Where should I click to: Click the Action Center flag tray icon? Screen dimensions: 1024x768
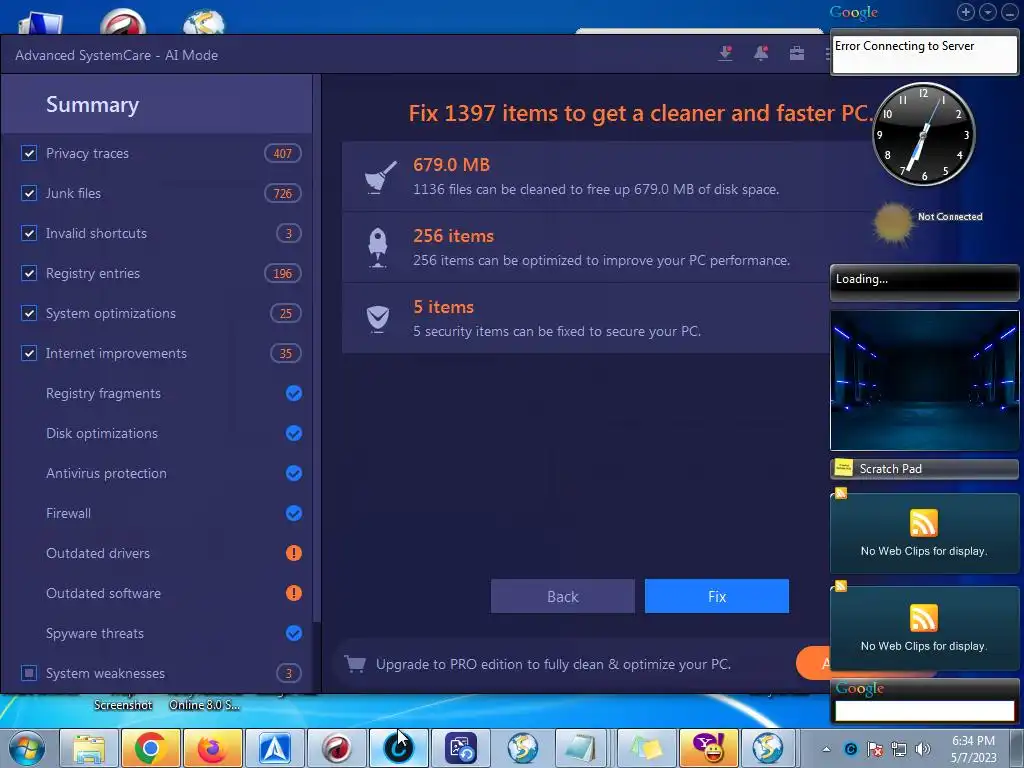(x=874, y=749)
